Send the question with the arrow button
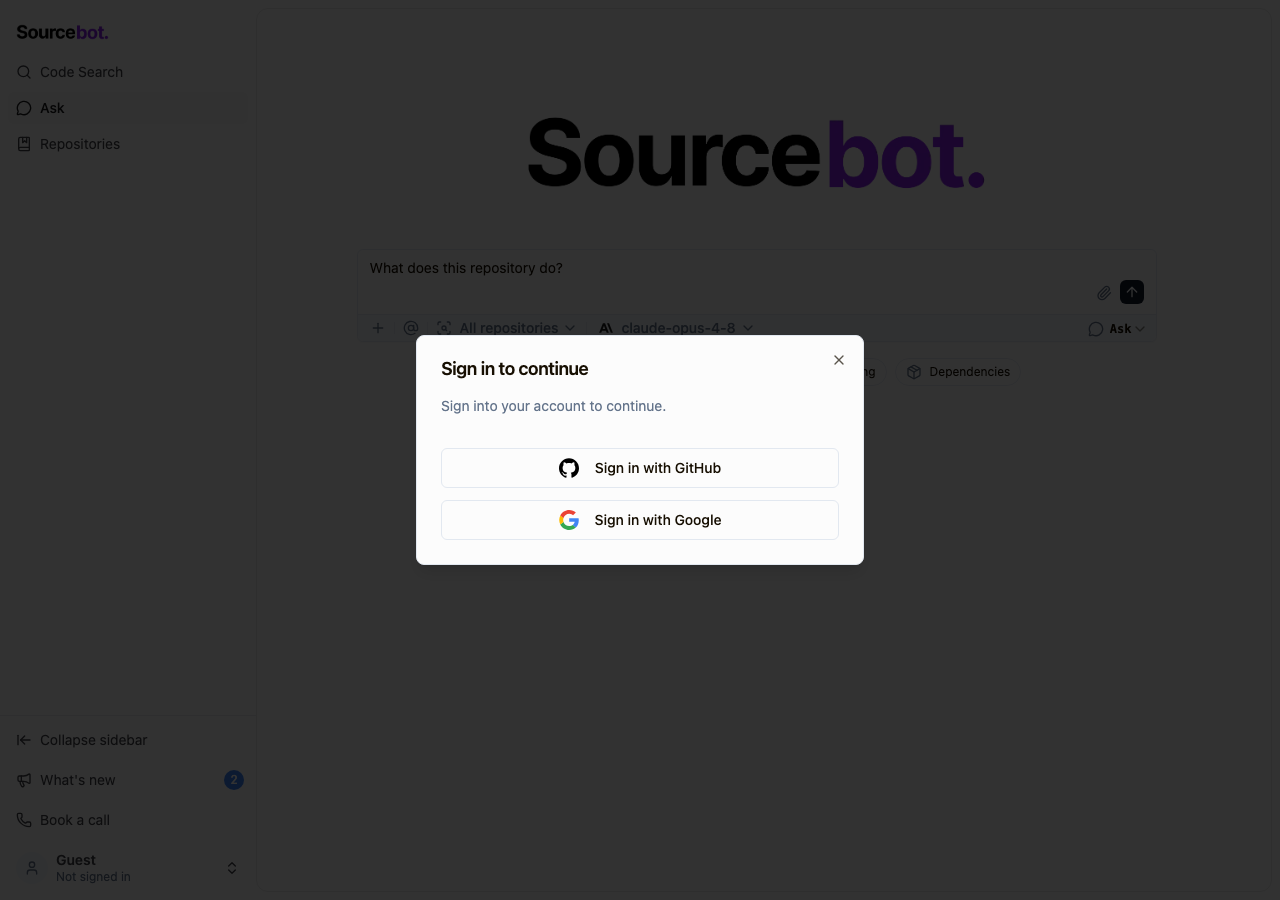The image size is (1280, 900). click(1132, 292)
